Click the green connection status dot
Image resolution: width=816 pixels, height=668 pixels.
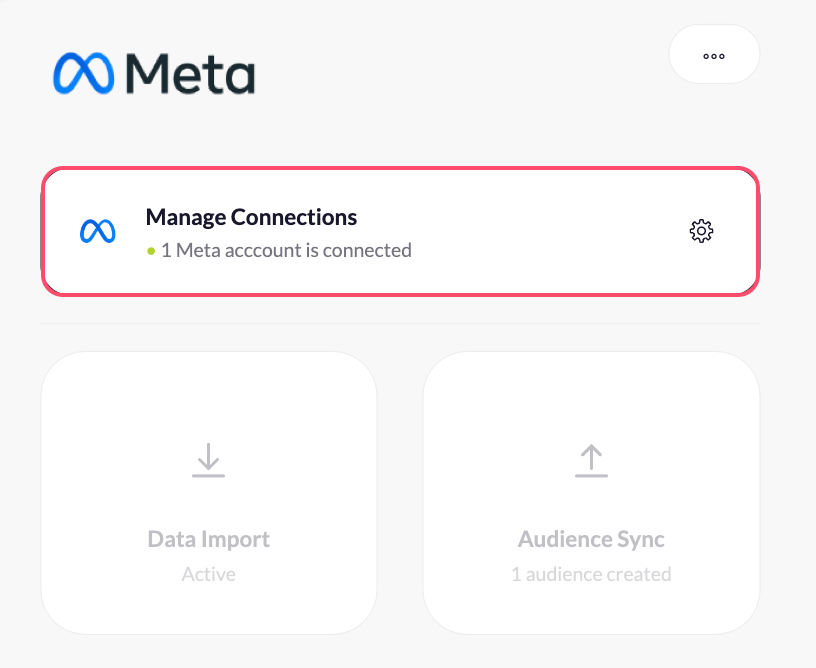[151, 251]
